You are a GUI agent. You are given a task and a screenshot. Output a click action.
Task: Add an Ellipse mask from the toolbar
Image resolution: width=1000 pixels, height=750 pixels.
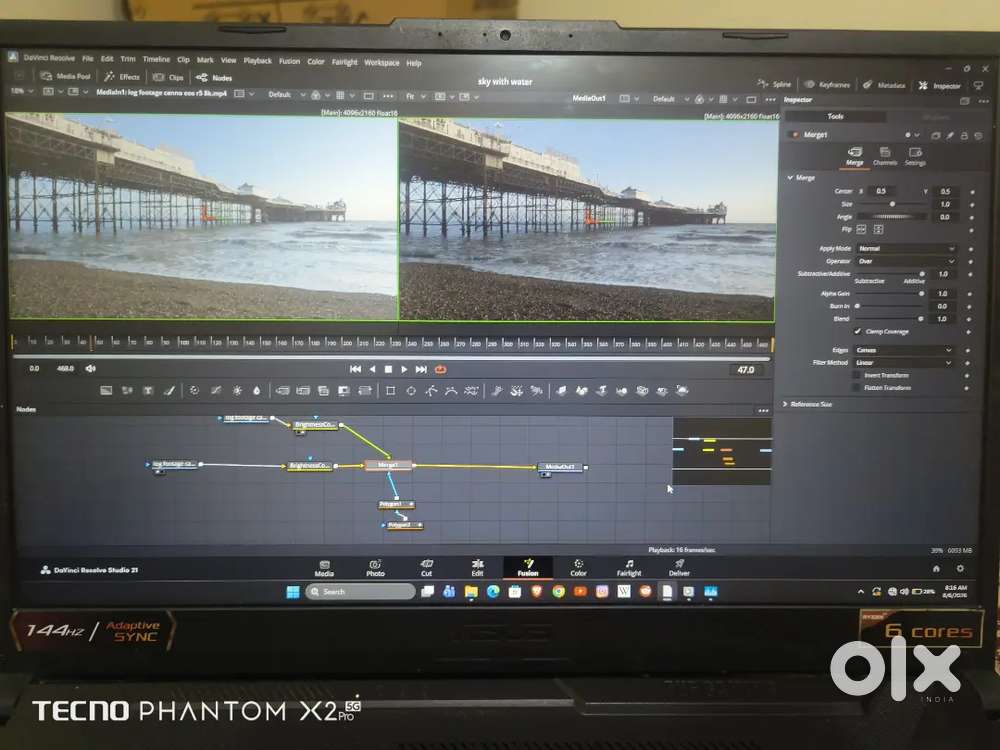point(411,390)
